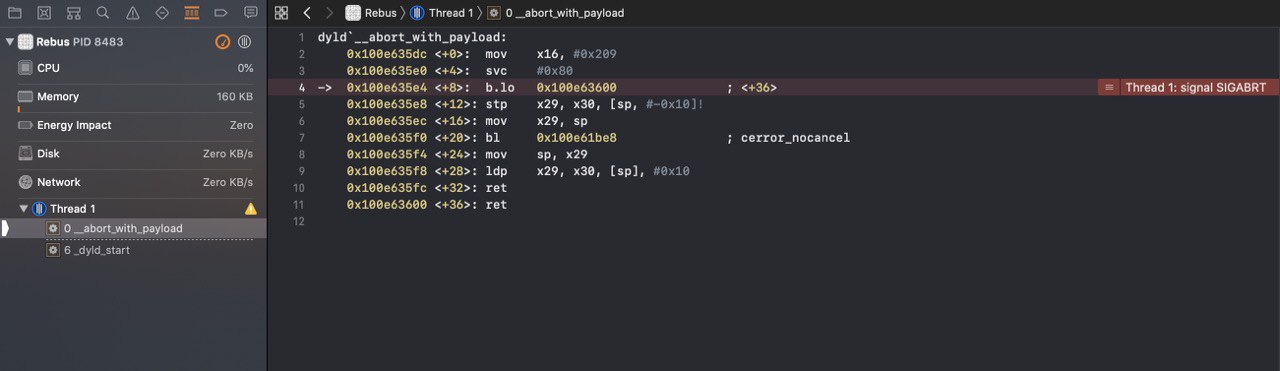
Task: Click the 160 KB memory value
Action: point(235,97)
